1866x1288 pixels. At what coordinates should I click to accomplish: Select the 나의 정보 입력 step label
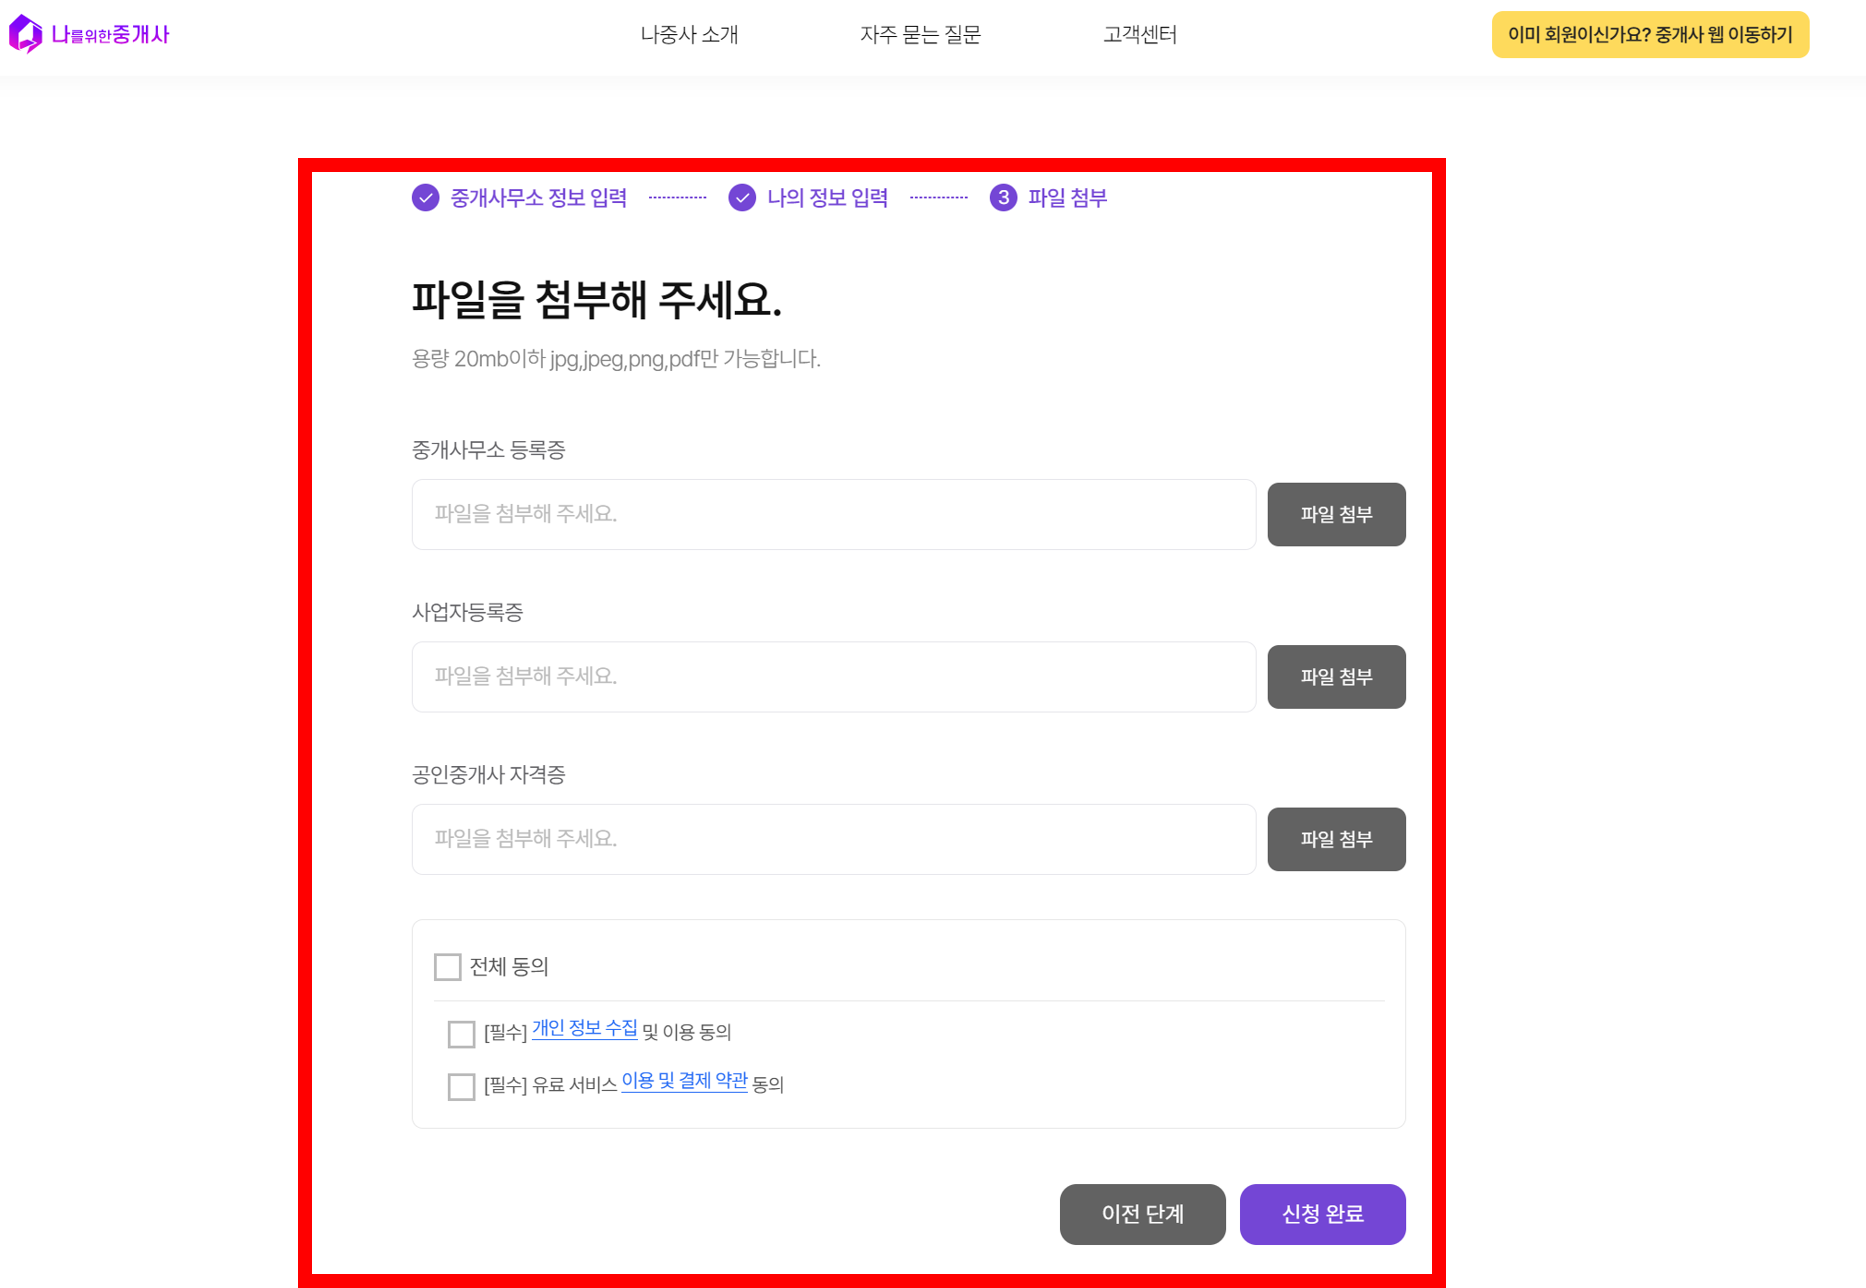pyautogui.click(x=827, y=198)
